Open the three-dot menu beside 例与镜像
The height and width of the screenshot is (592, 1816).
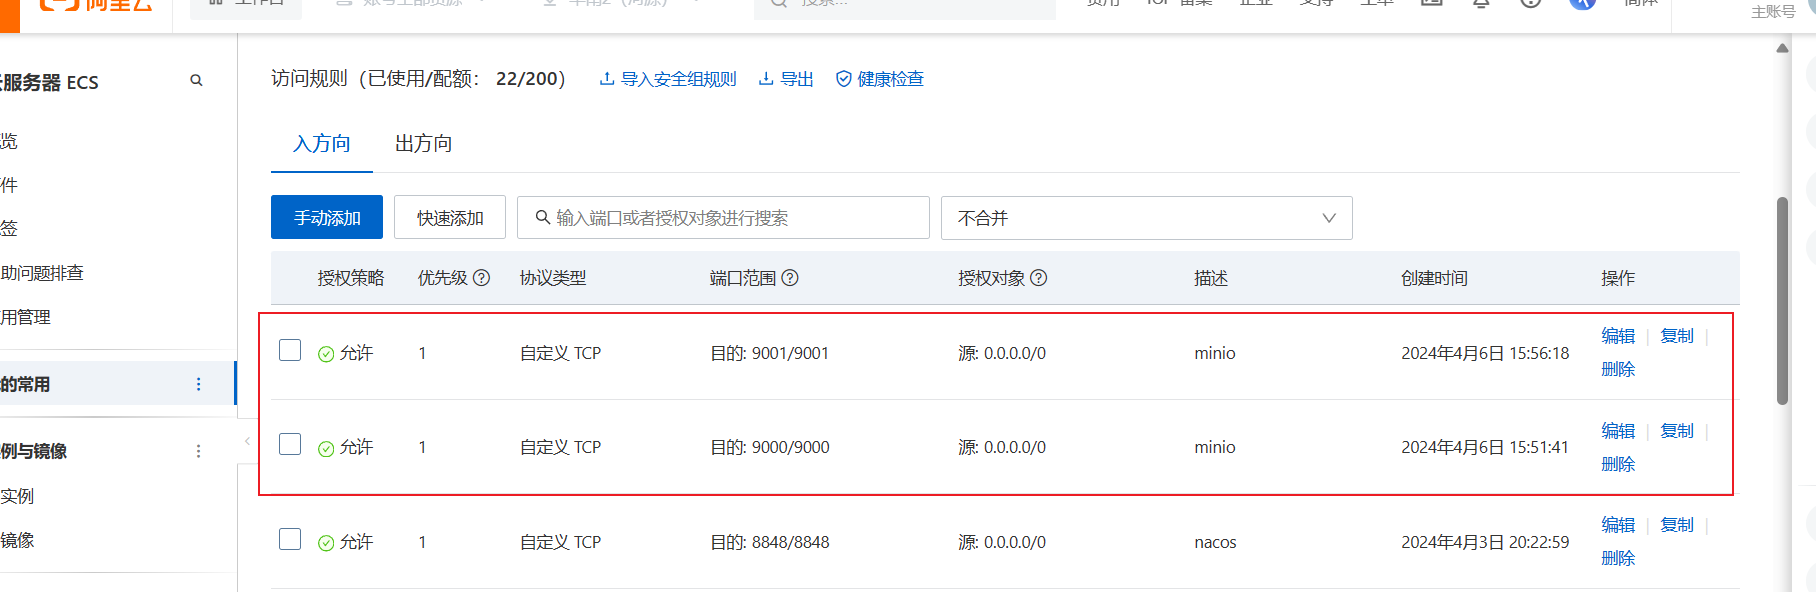pyautogui.click(x=198, y=451)
